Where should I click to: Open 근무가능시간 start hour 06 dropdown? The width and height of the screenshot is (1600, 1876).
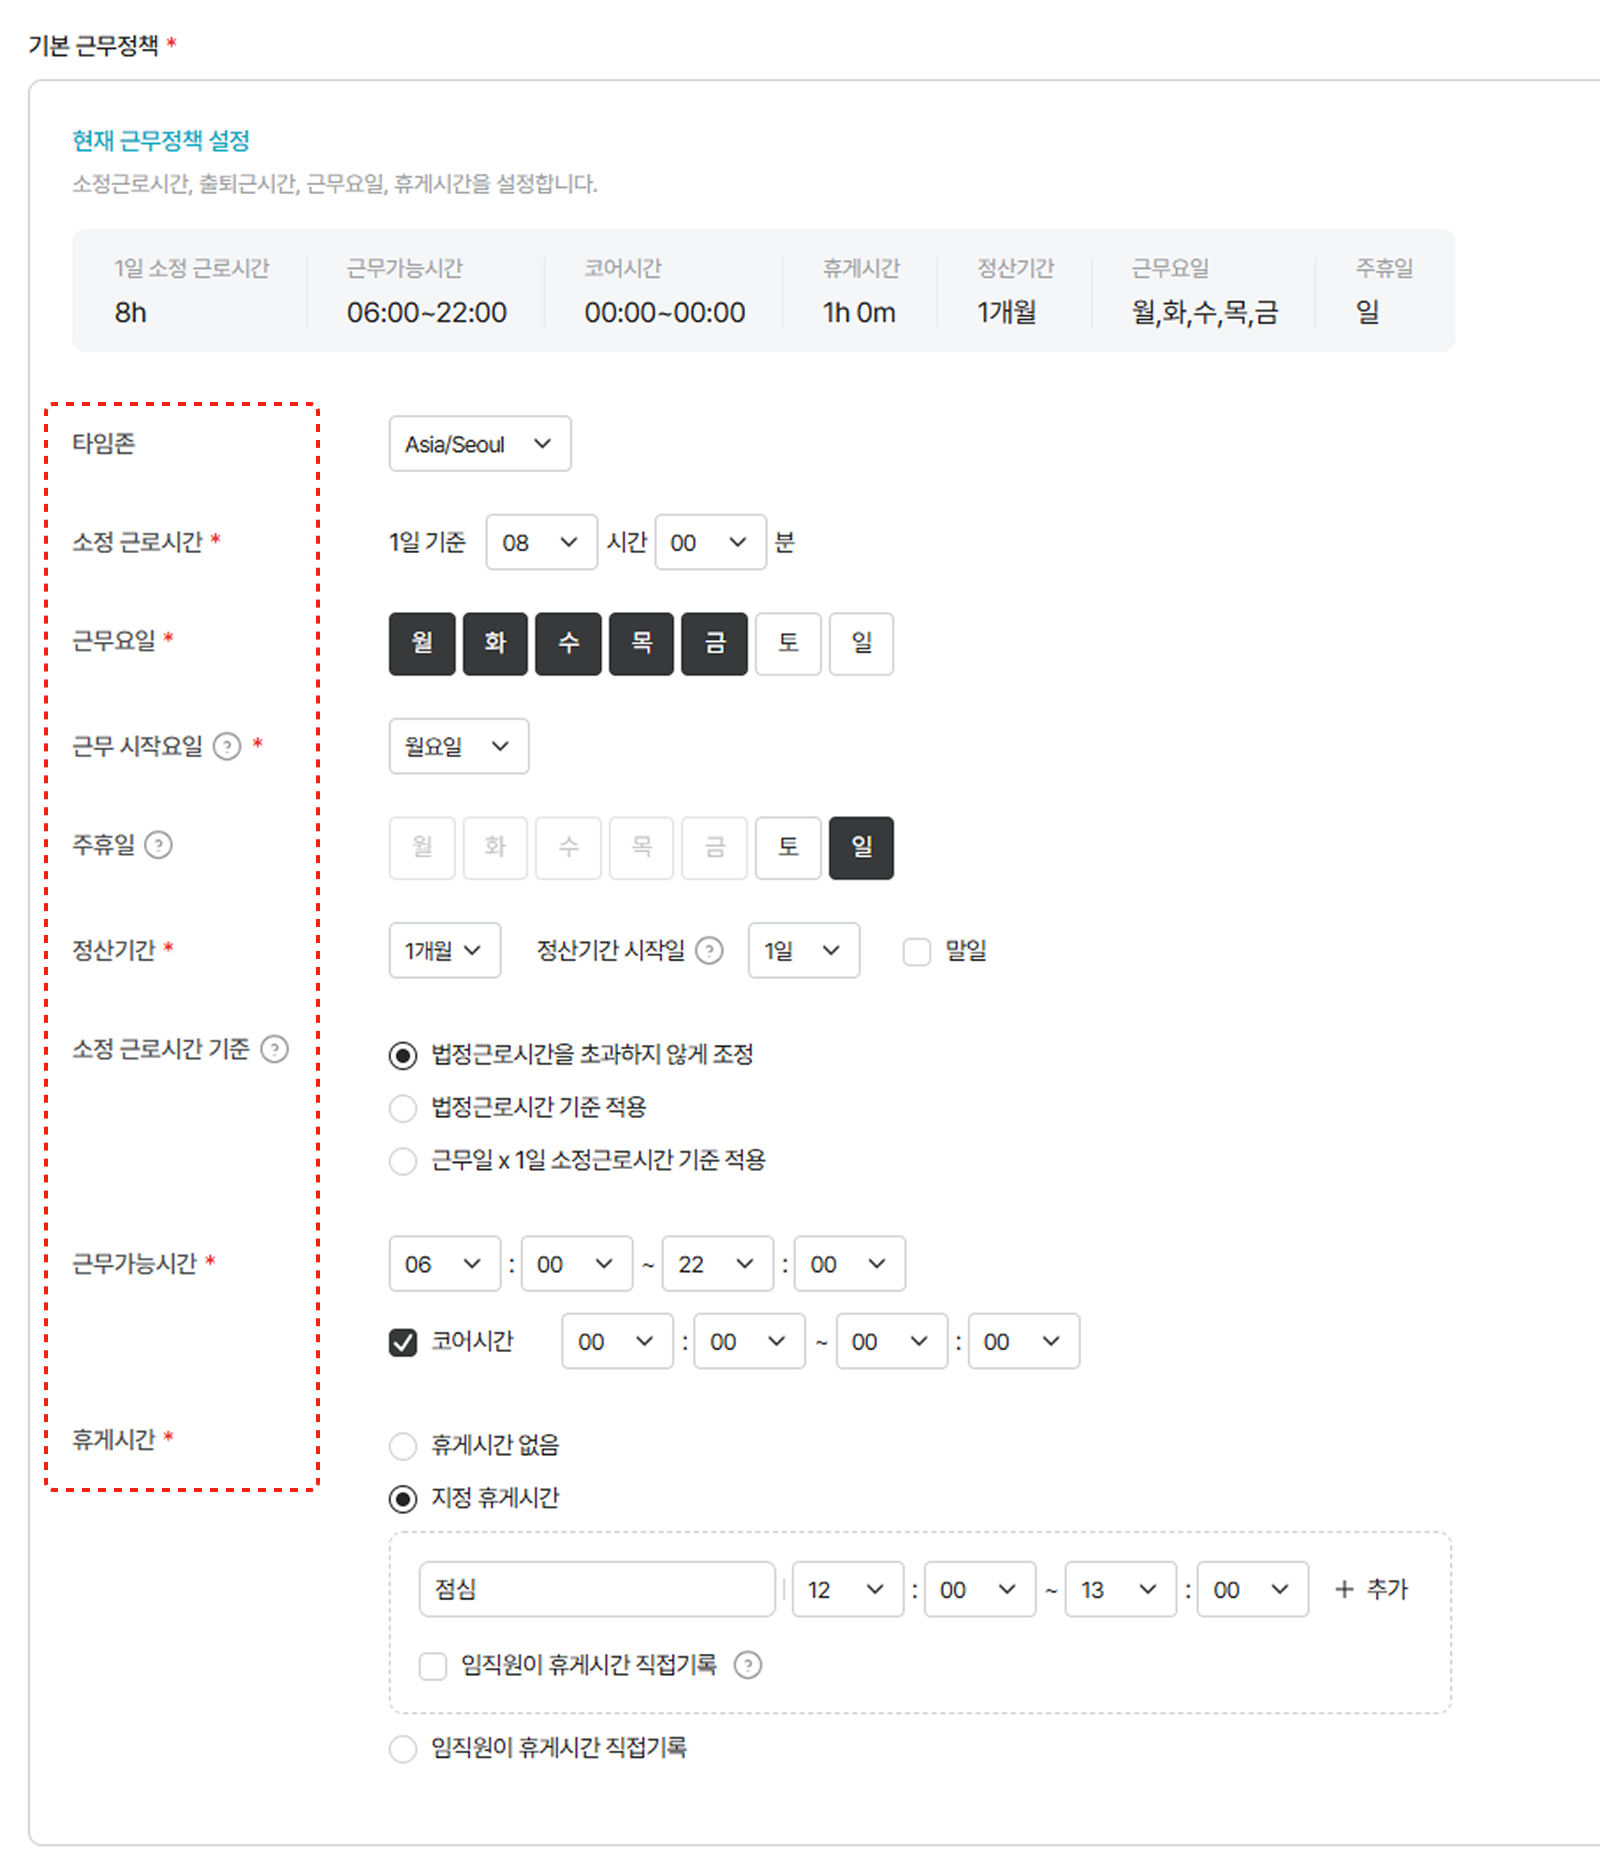[445, 1264]
